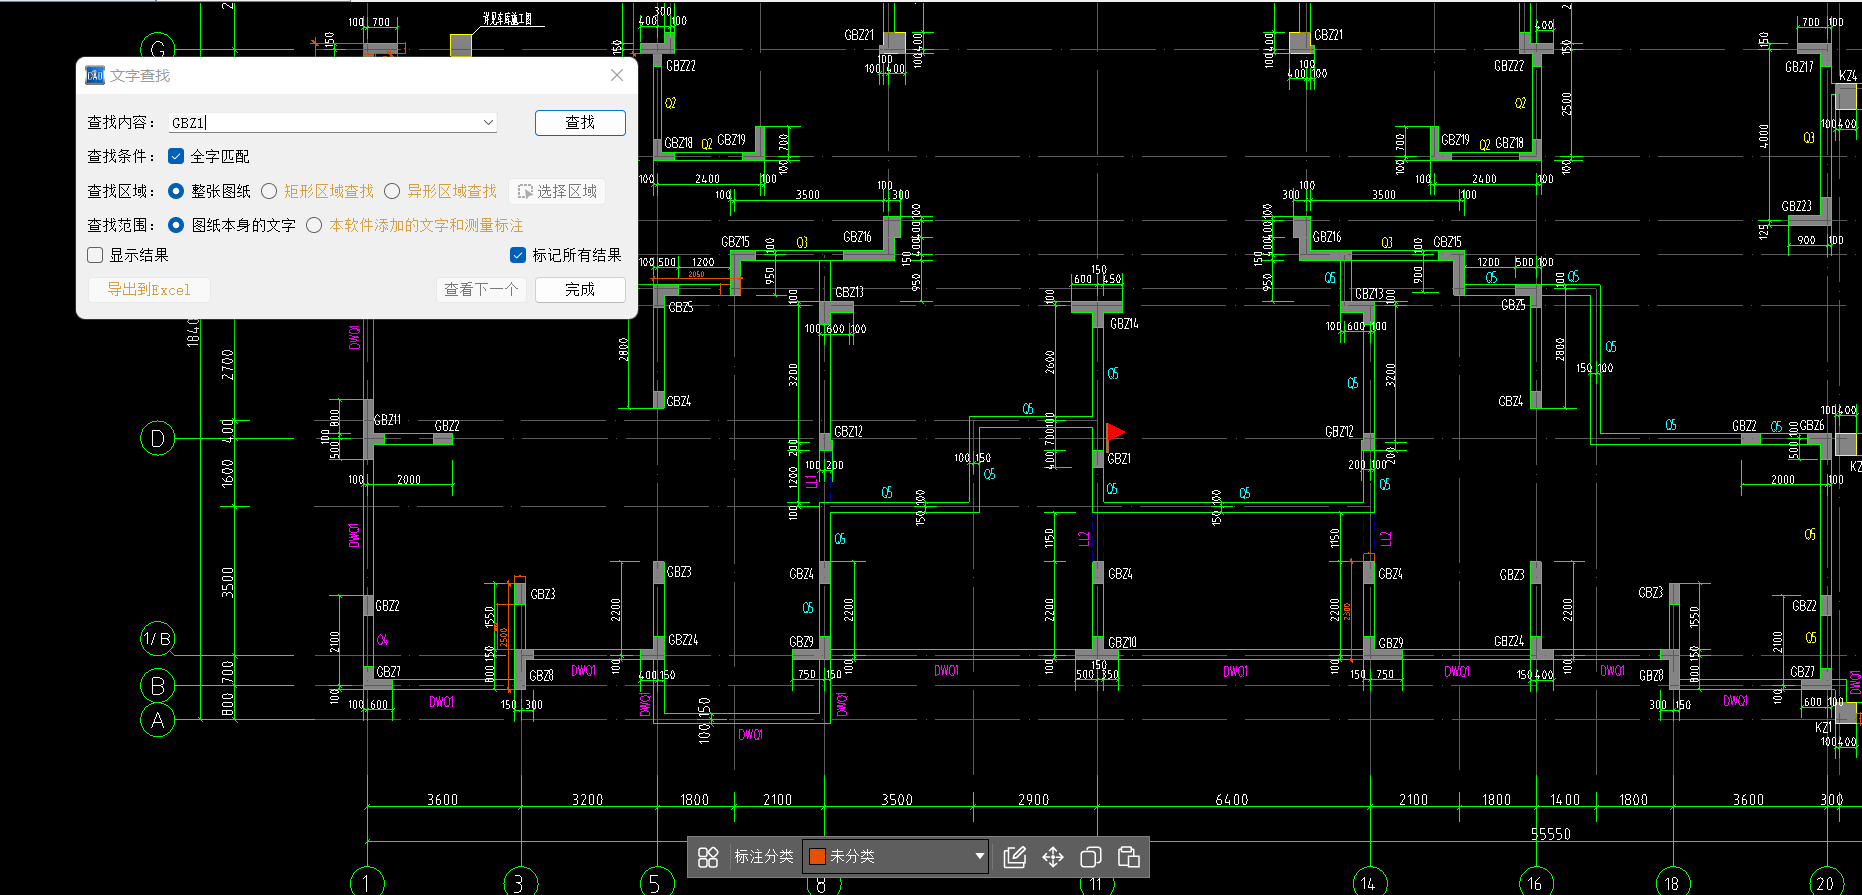Enable the 显示结果 checkbox
The width and height of the screenshot is (1862, 895).
(95, 255)
